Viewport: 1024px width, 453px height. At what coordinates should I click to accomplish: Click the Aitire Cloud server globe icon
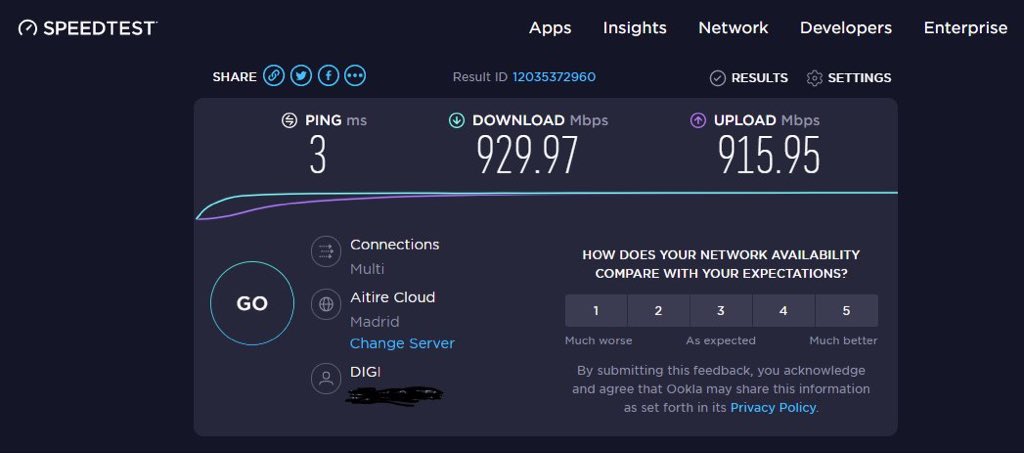326,305
